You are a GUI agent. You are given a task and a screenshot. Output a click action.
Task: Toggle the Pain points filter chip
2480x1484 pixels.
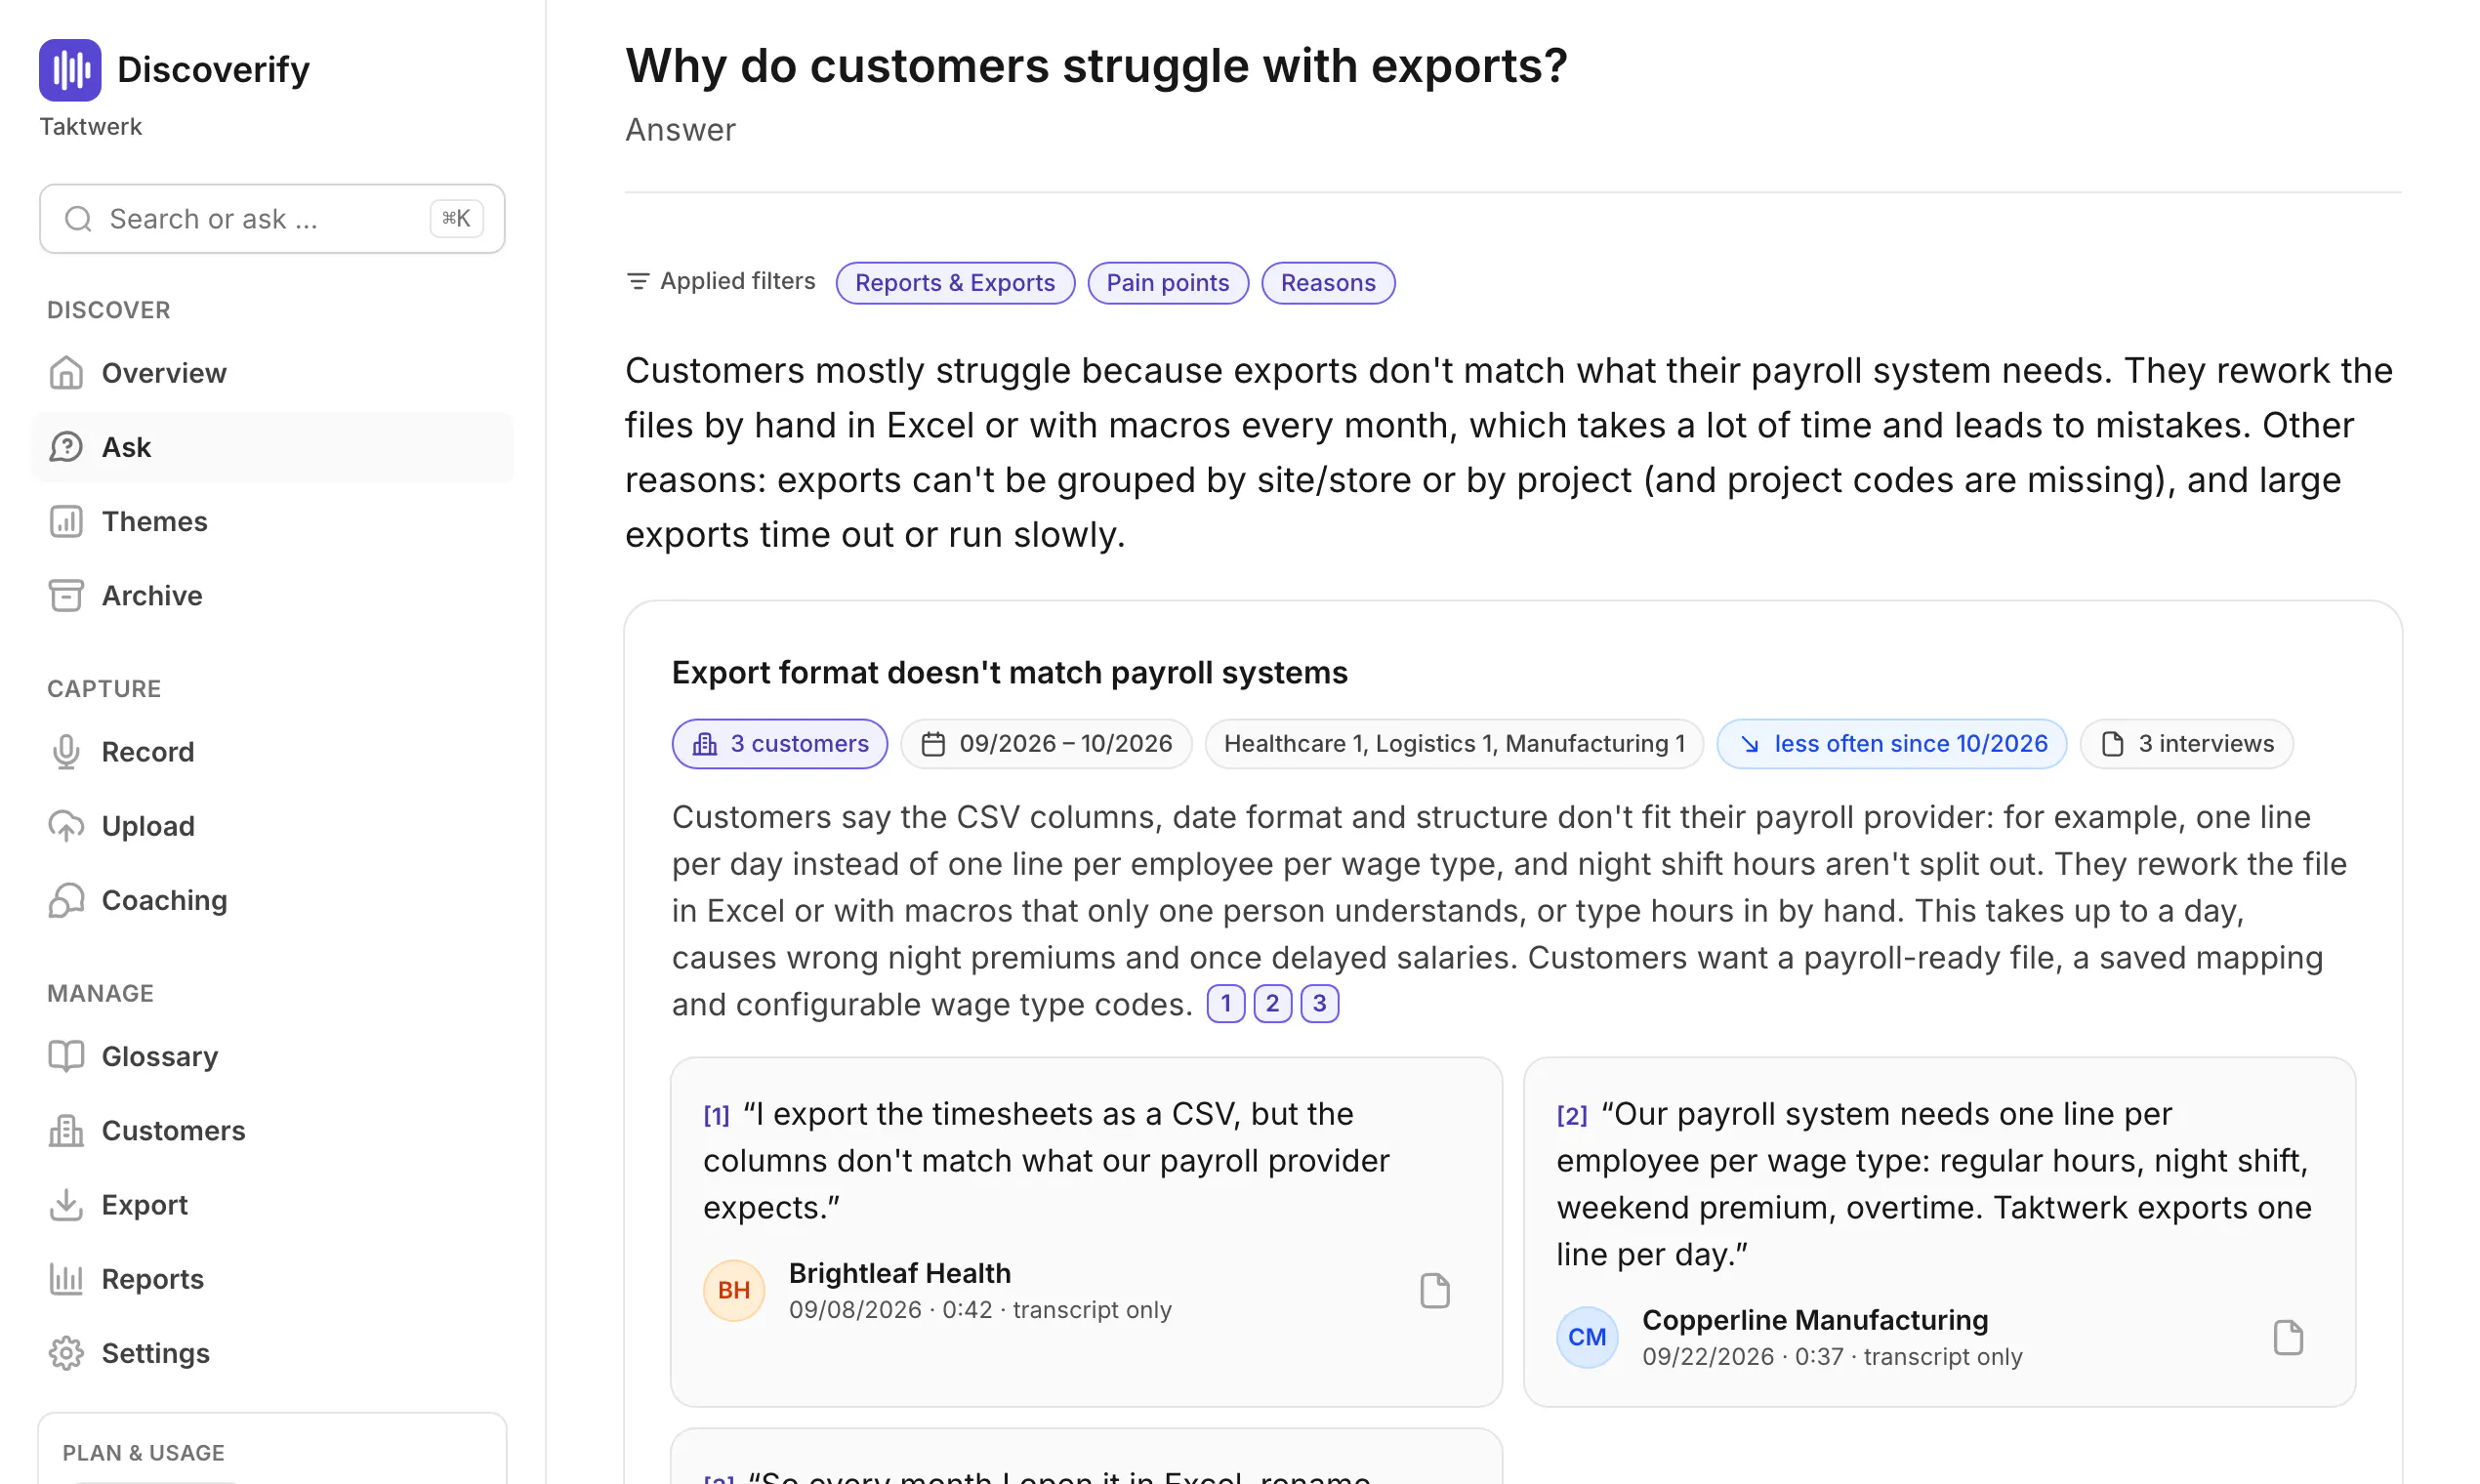pos(1167,283)
